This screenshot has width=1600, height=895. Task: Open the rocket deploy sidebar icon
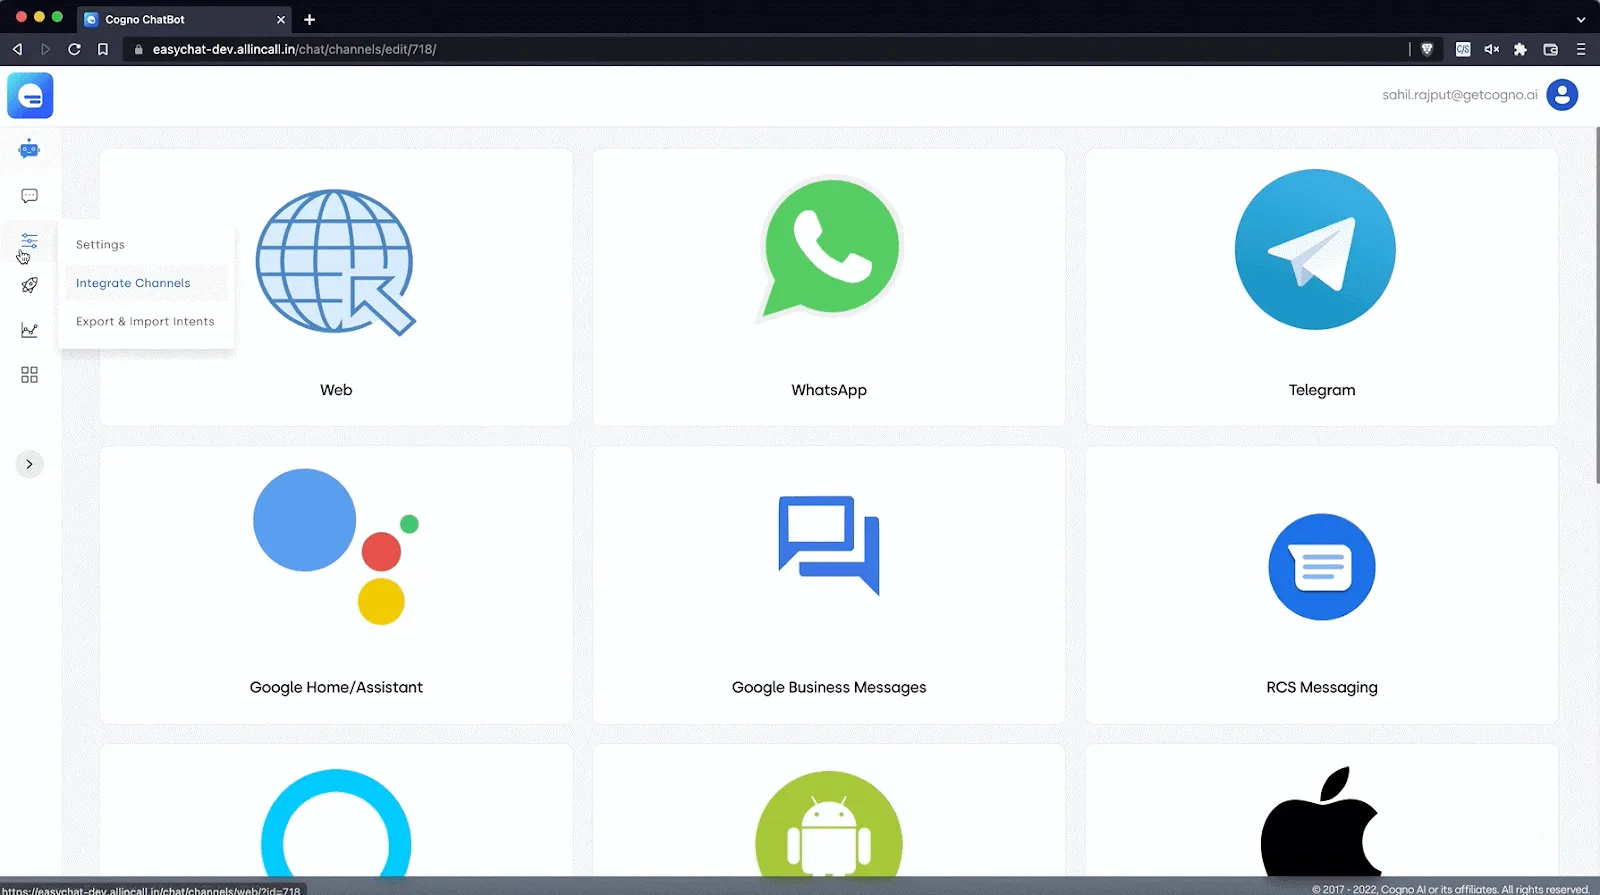[x=29, y=285]
